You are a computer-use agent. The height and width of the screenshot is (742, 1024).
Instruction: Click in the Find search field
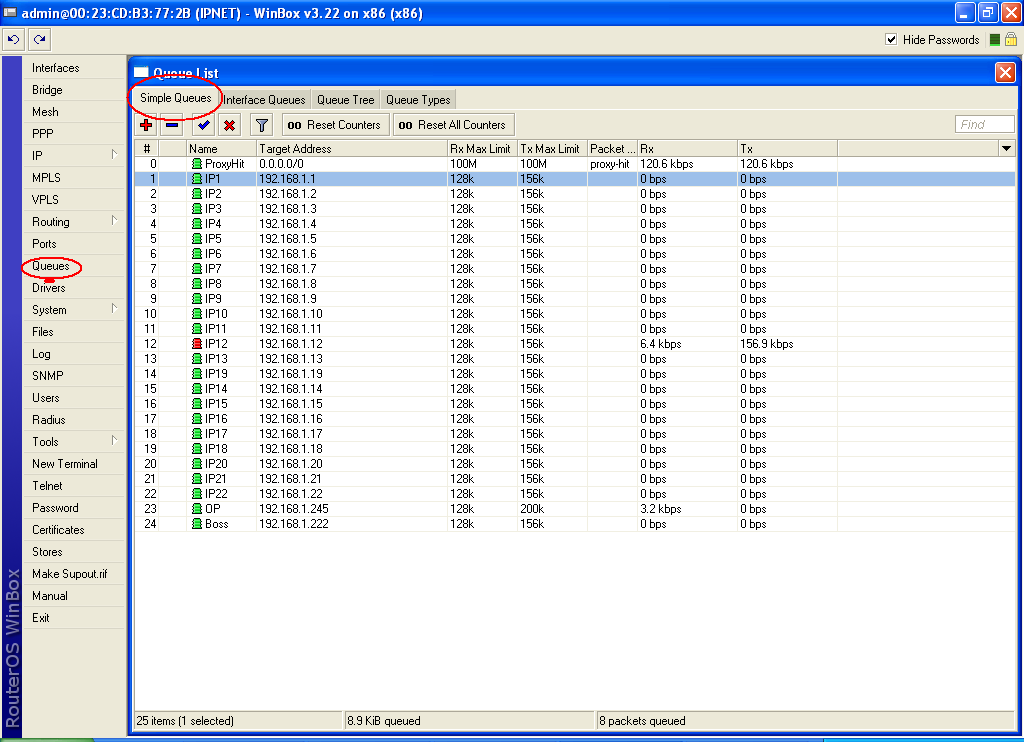click(x=984, y=124)
